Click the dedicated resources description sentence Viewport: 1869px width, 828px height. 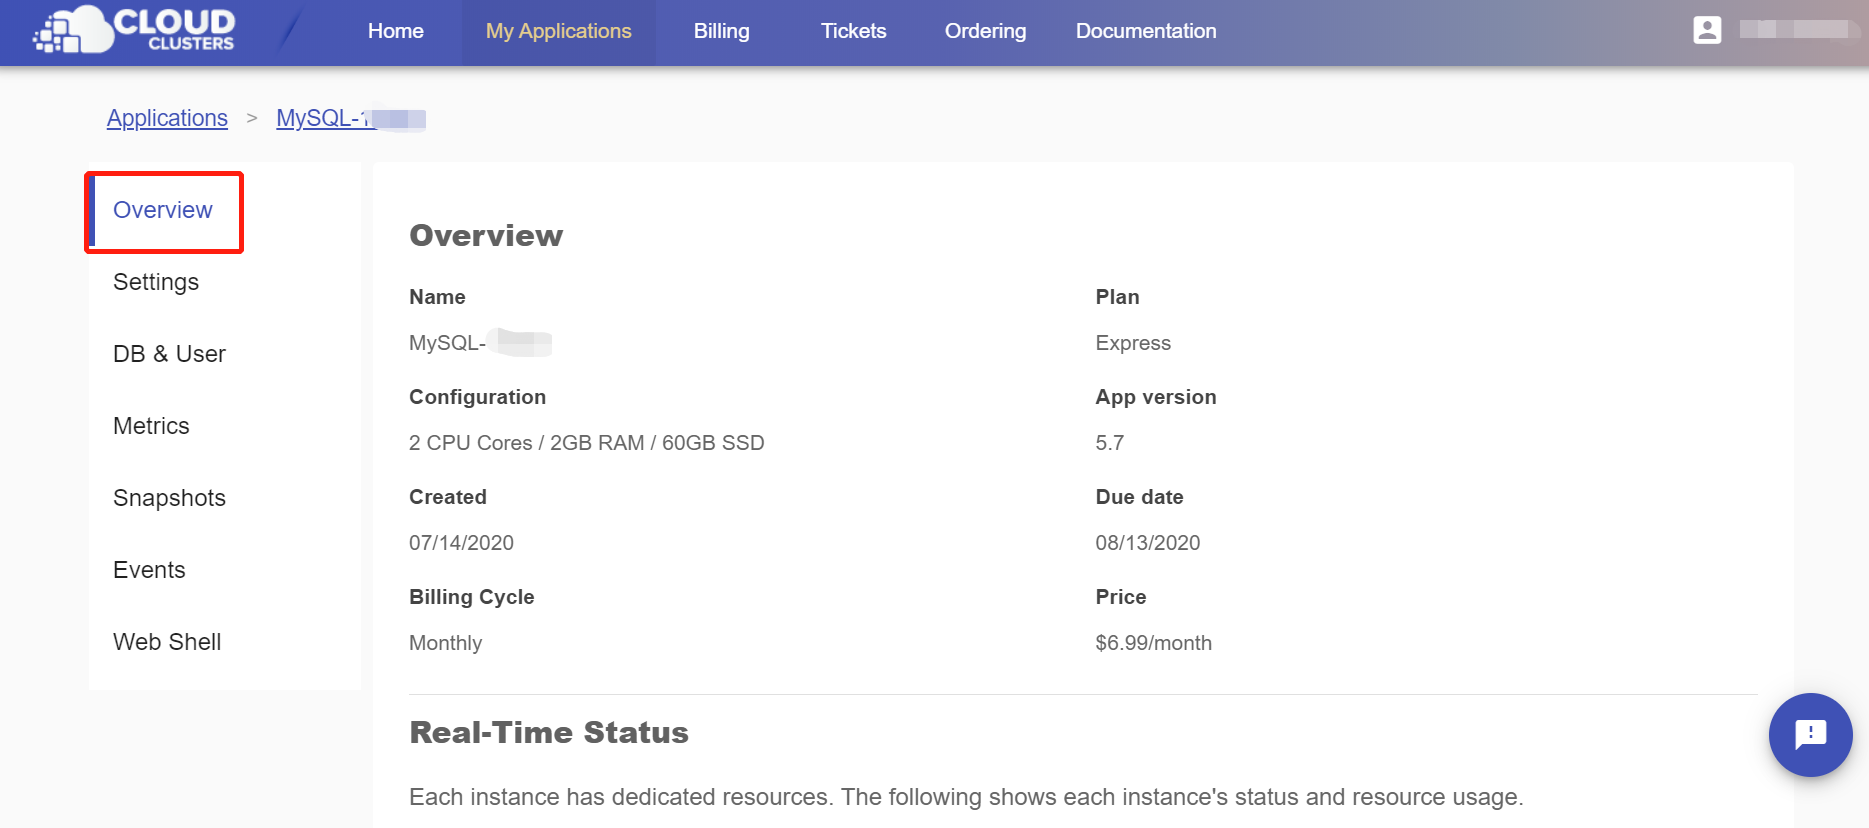(966, 797)
